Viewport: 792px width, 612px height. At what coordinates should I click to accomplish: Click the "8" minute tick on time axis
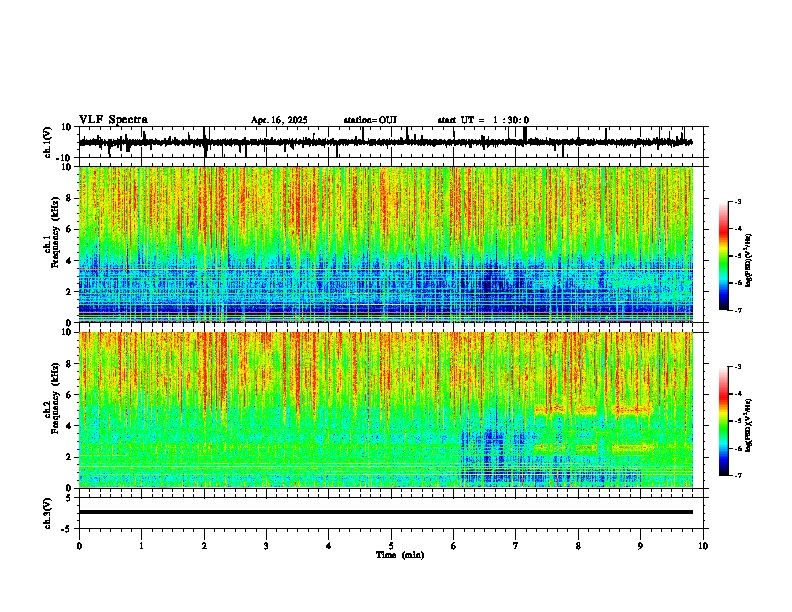pyautogui.click(x=578, y=546)
